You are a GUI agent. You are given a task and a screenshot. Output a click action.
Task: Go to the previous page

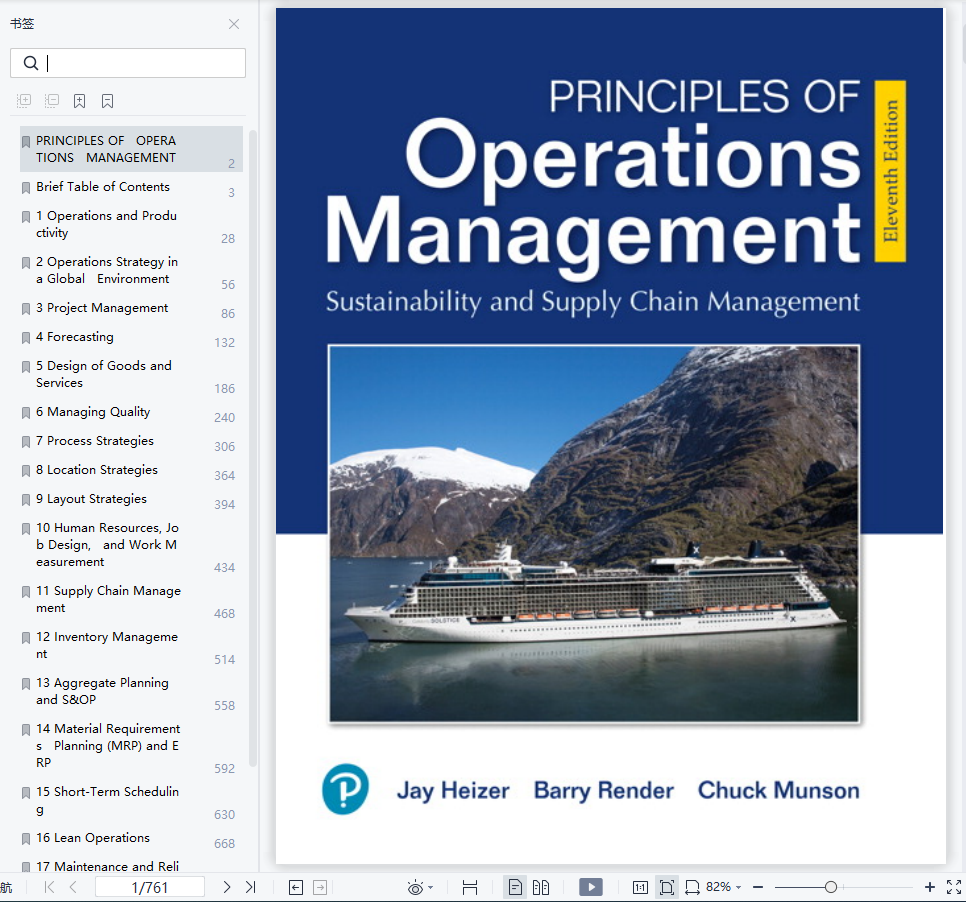point(73,887)
